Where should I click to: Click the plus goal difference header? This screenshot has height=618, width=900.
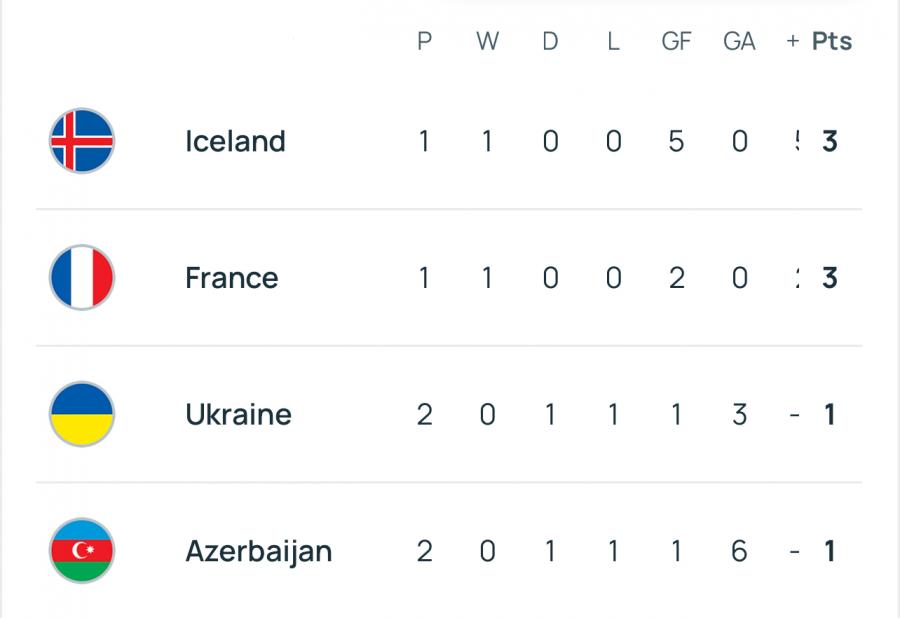(793, 41)
